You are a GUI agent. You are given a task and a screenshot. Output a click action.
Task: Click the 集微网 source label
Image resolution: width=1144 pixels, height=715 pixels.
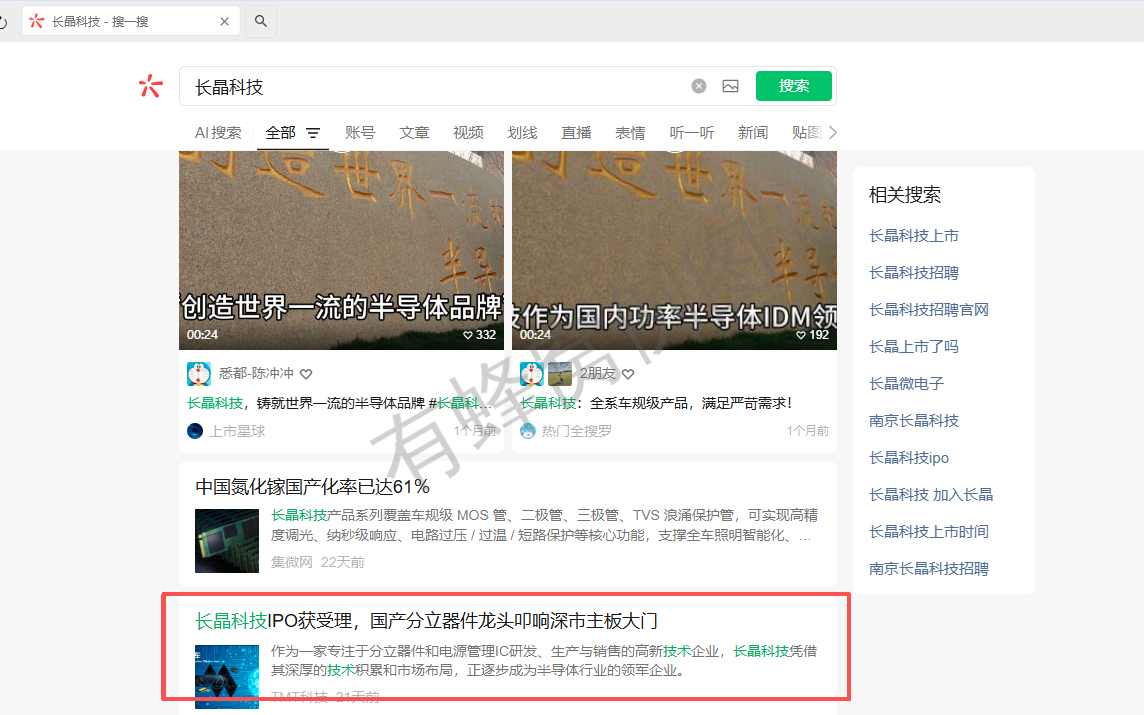292,562
